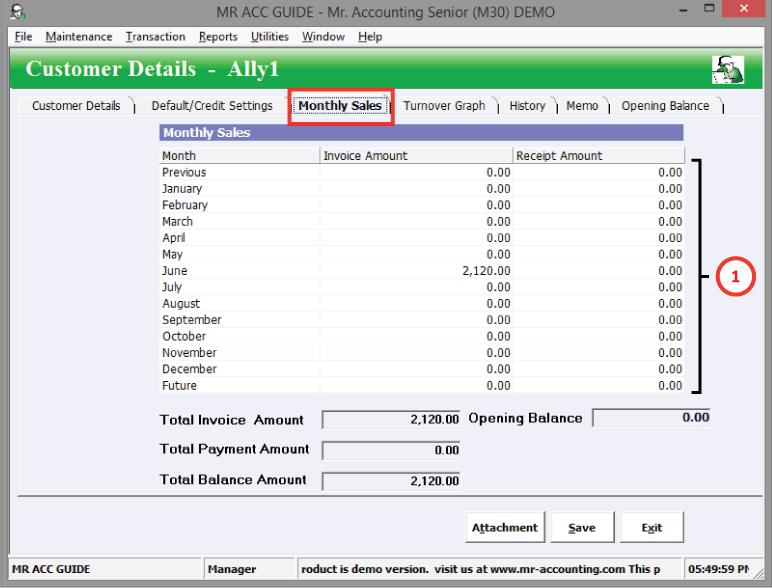Select the Future row
The image size is (772, 588).
click(421, 386)
